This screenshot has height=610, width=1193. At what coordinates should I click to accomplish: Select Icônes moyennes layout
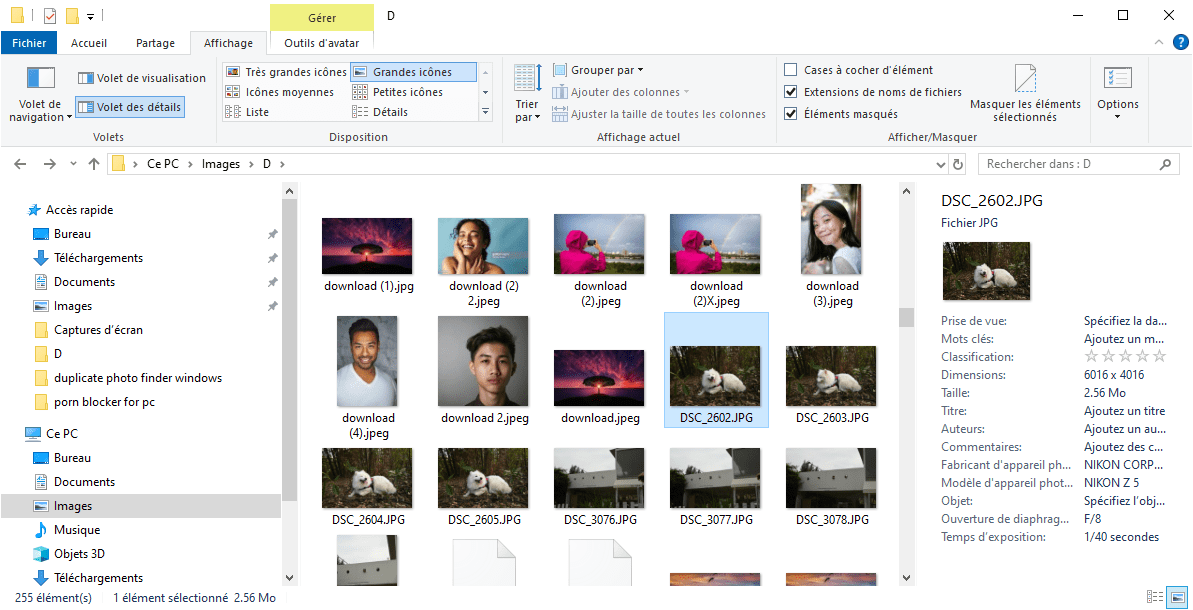point(279,92)
